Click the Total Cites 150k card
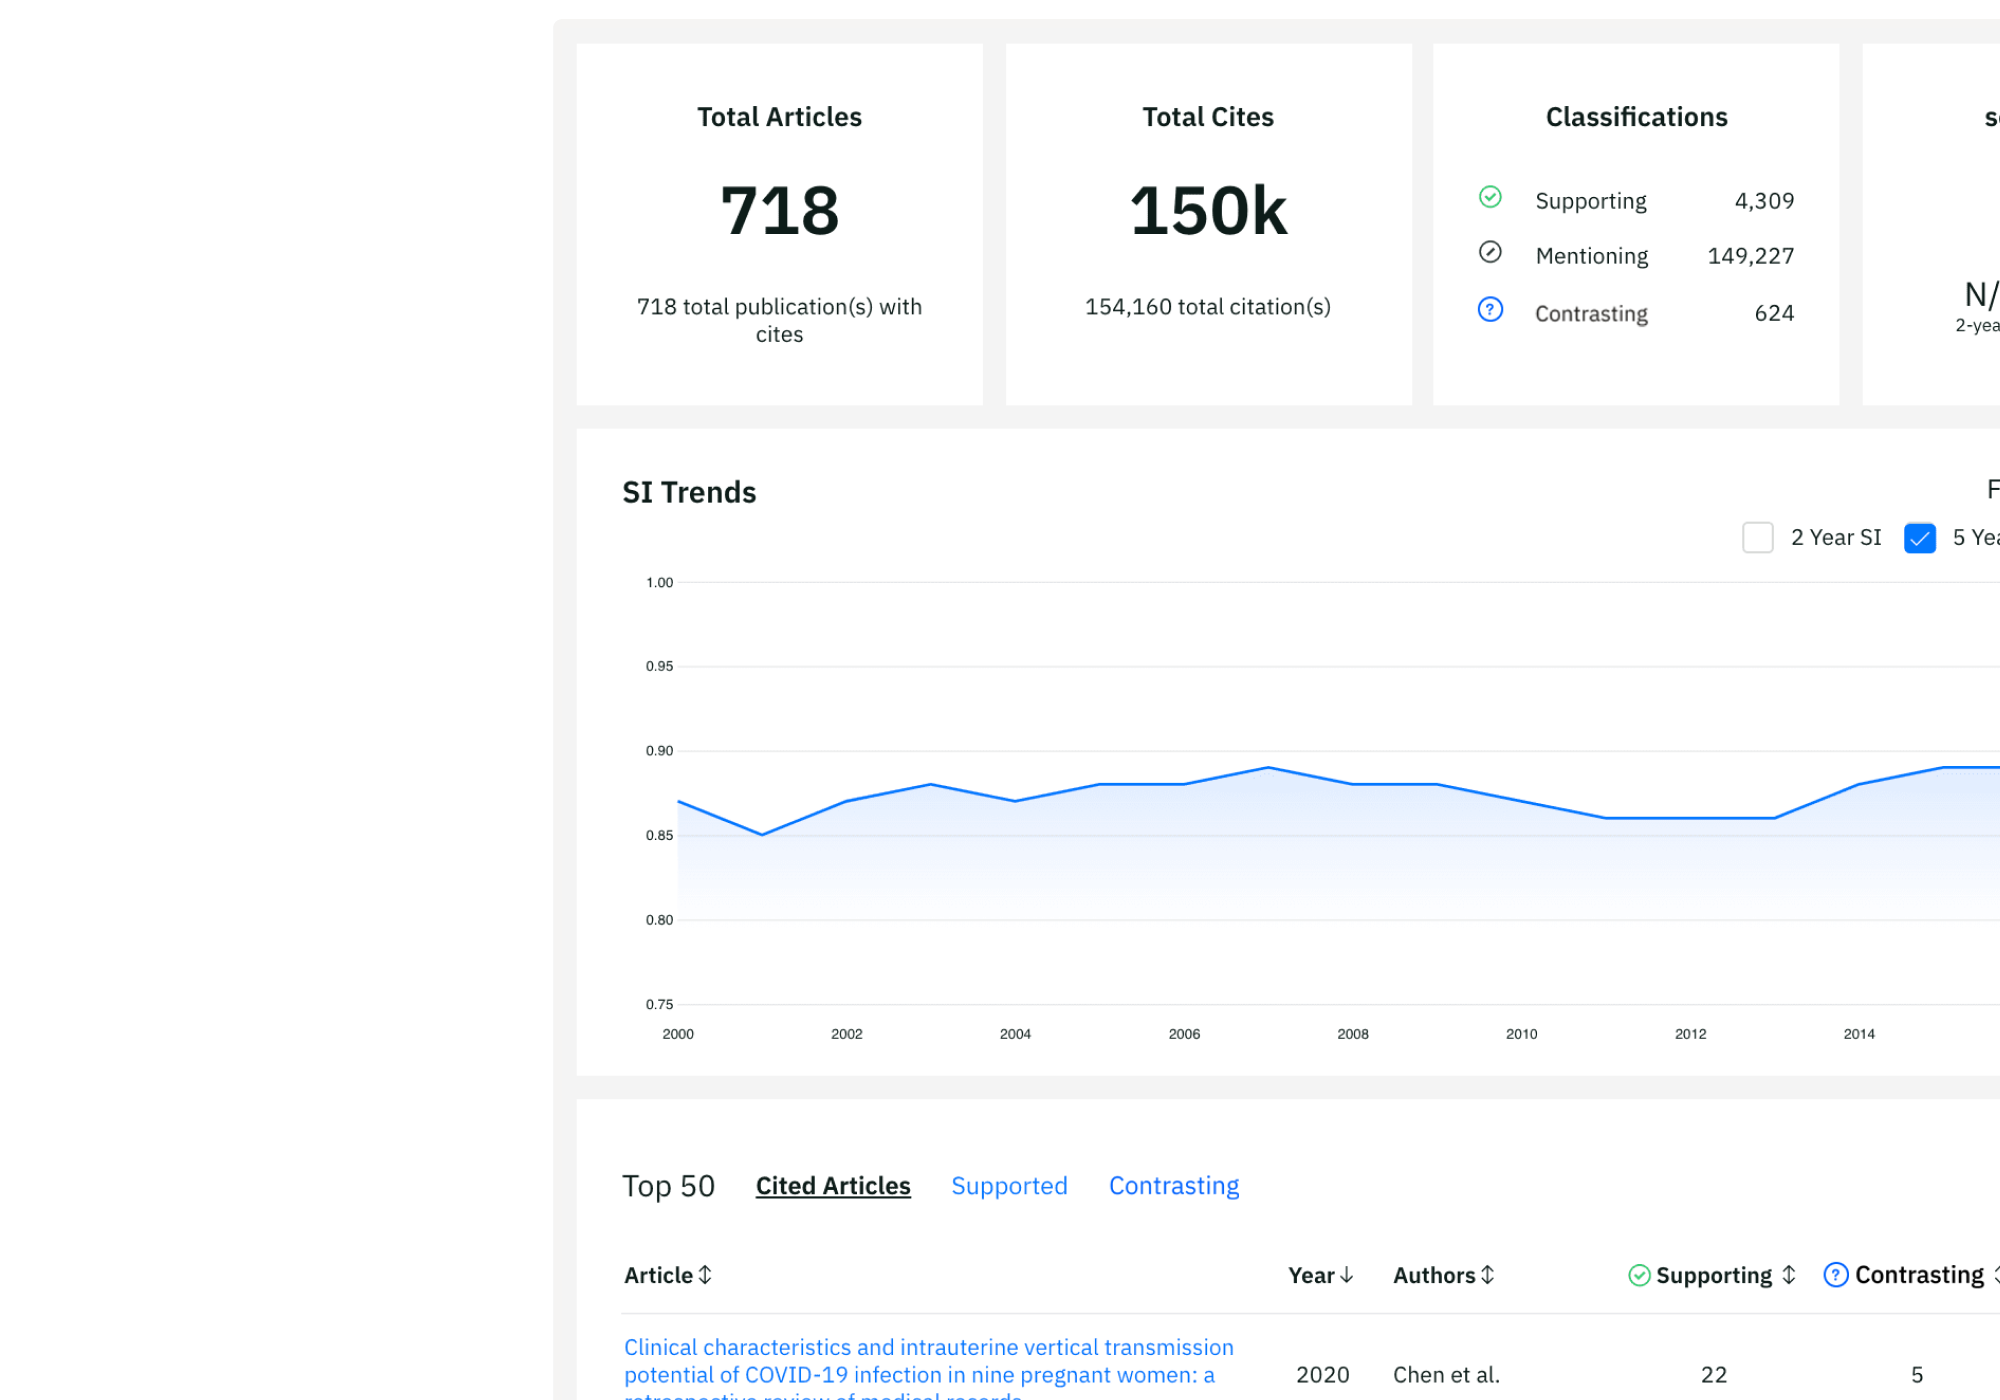The image size is (2000, 1400). point(1208,224)
